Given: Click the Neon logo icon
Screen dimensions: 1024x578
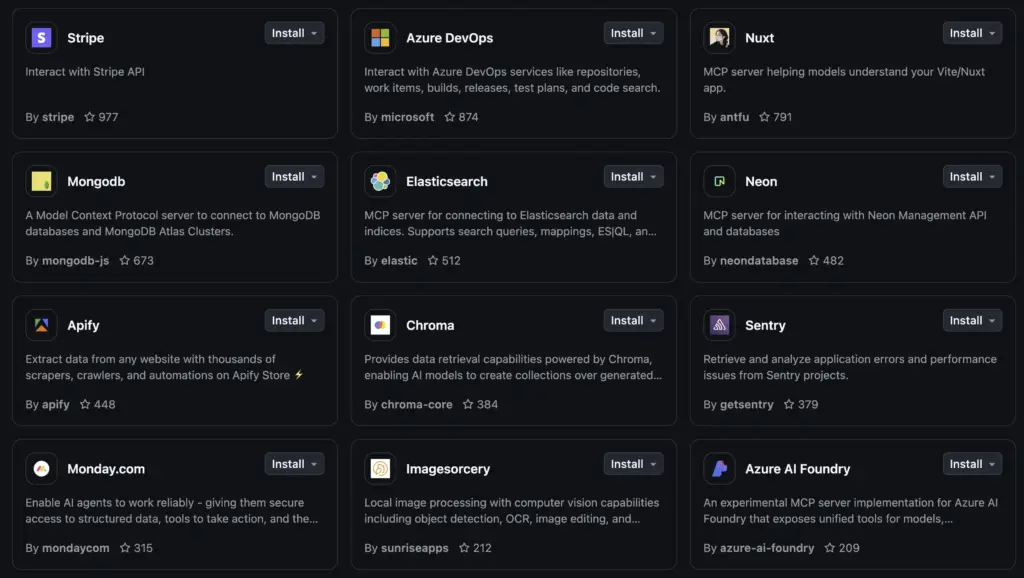Looking at the screenshot, I should (719, 181).
